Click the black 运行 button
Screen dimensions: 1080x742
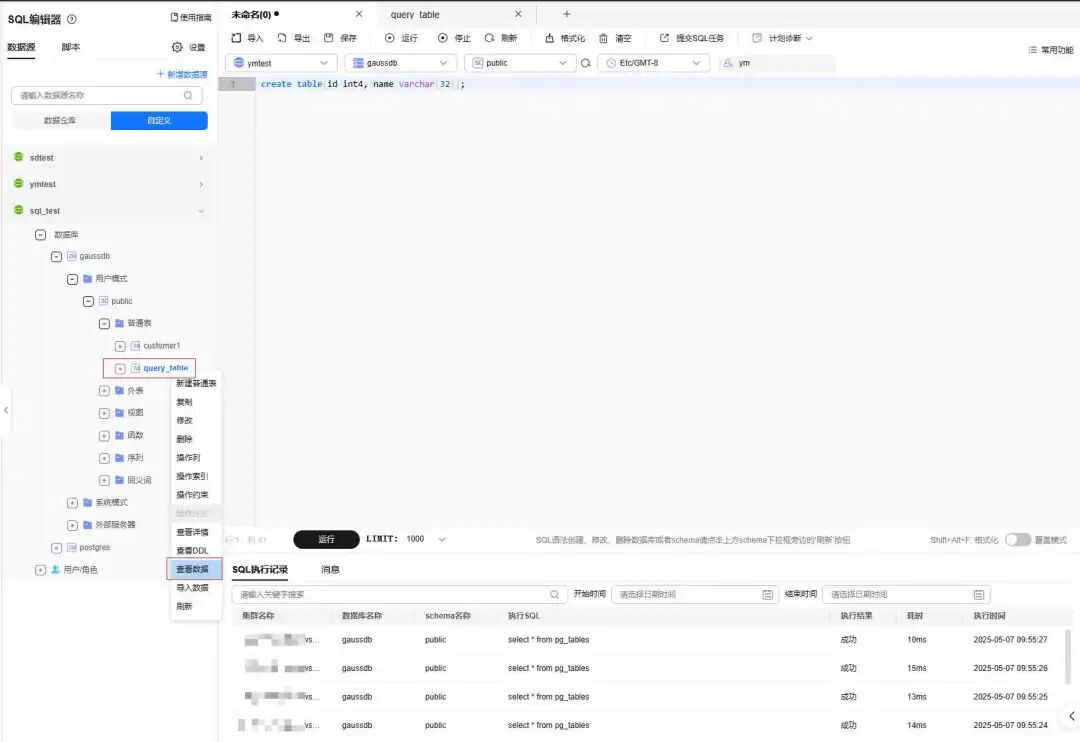(x=326, y=539)
